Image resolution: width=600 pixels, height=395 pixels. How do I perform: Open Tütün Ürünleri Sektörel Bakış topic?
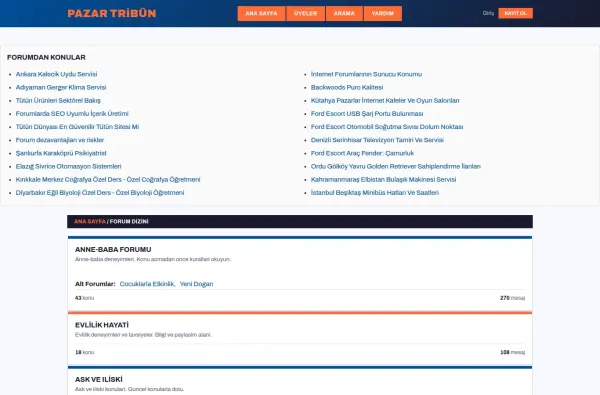[x=58, y=100]
